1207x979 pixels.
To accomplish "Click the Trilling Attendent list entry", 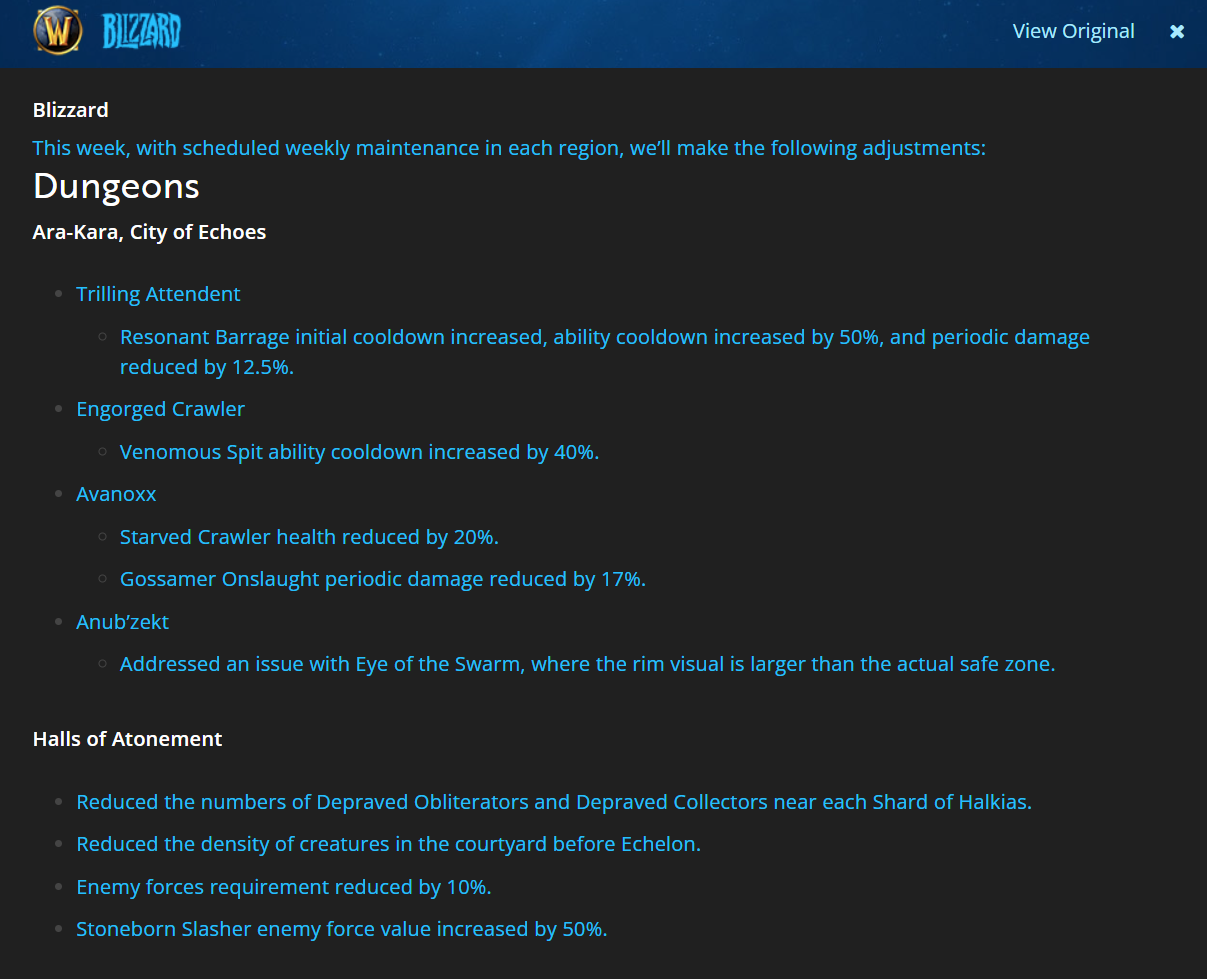I will (x=158, y=294).
